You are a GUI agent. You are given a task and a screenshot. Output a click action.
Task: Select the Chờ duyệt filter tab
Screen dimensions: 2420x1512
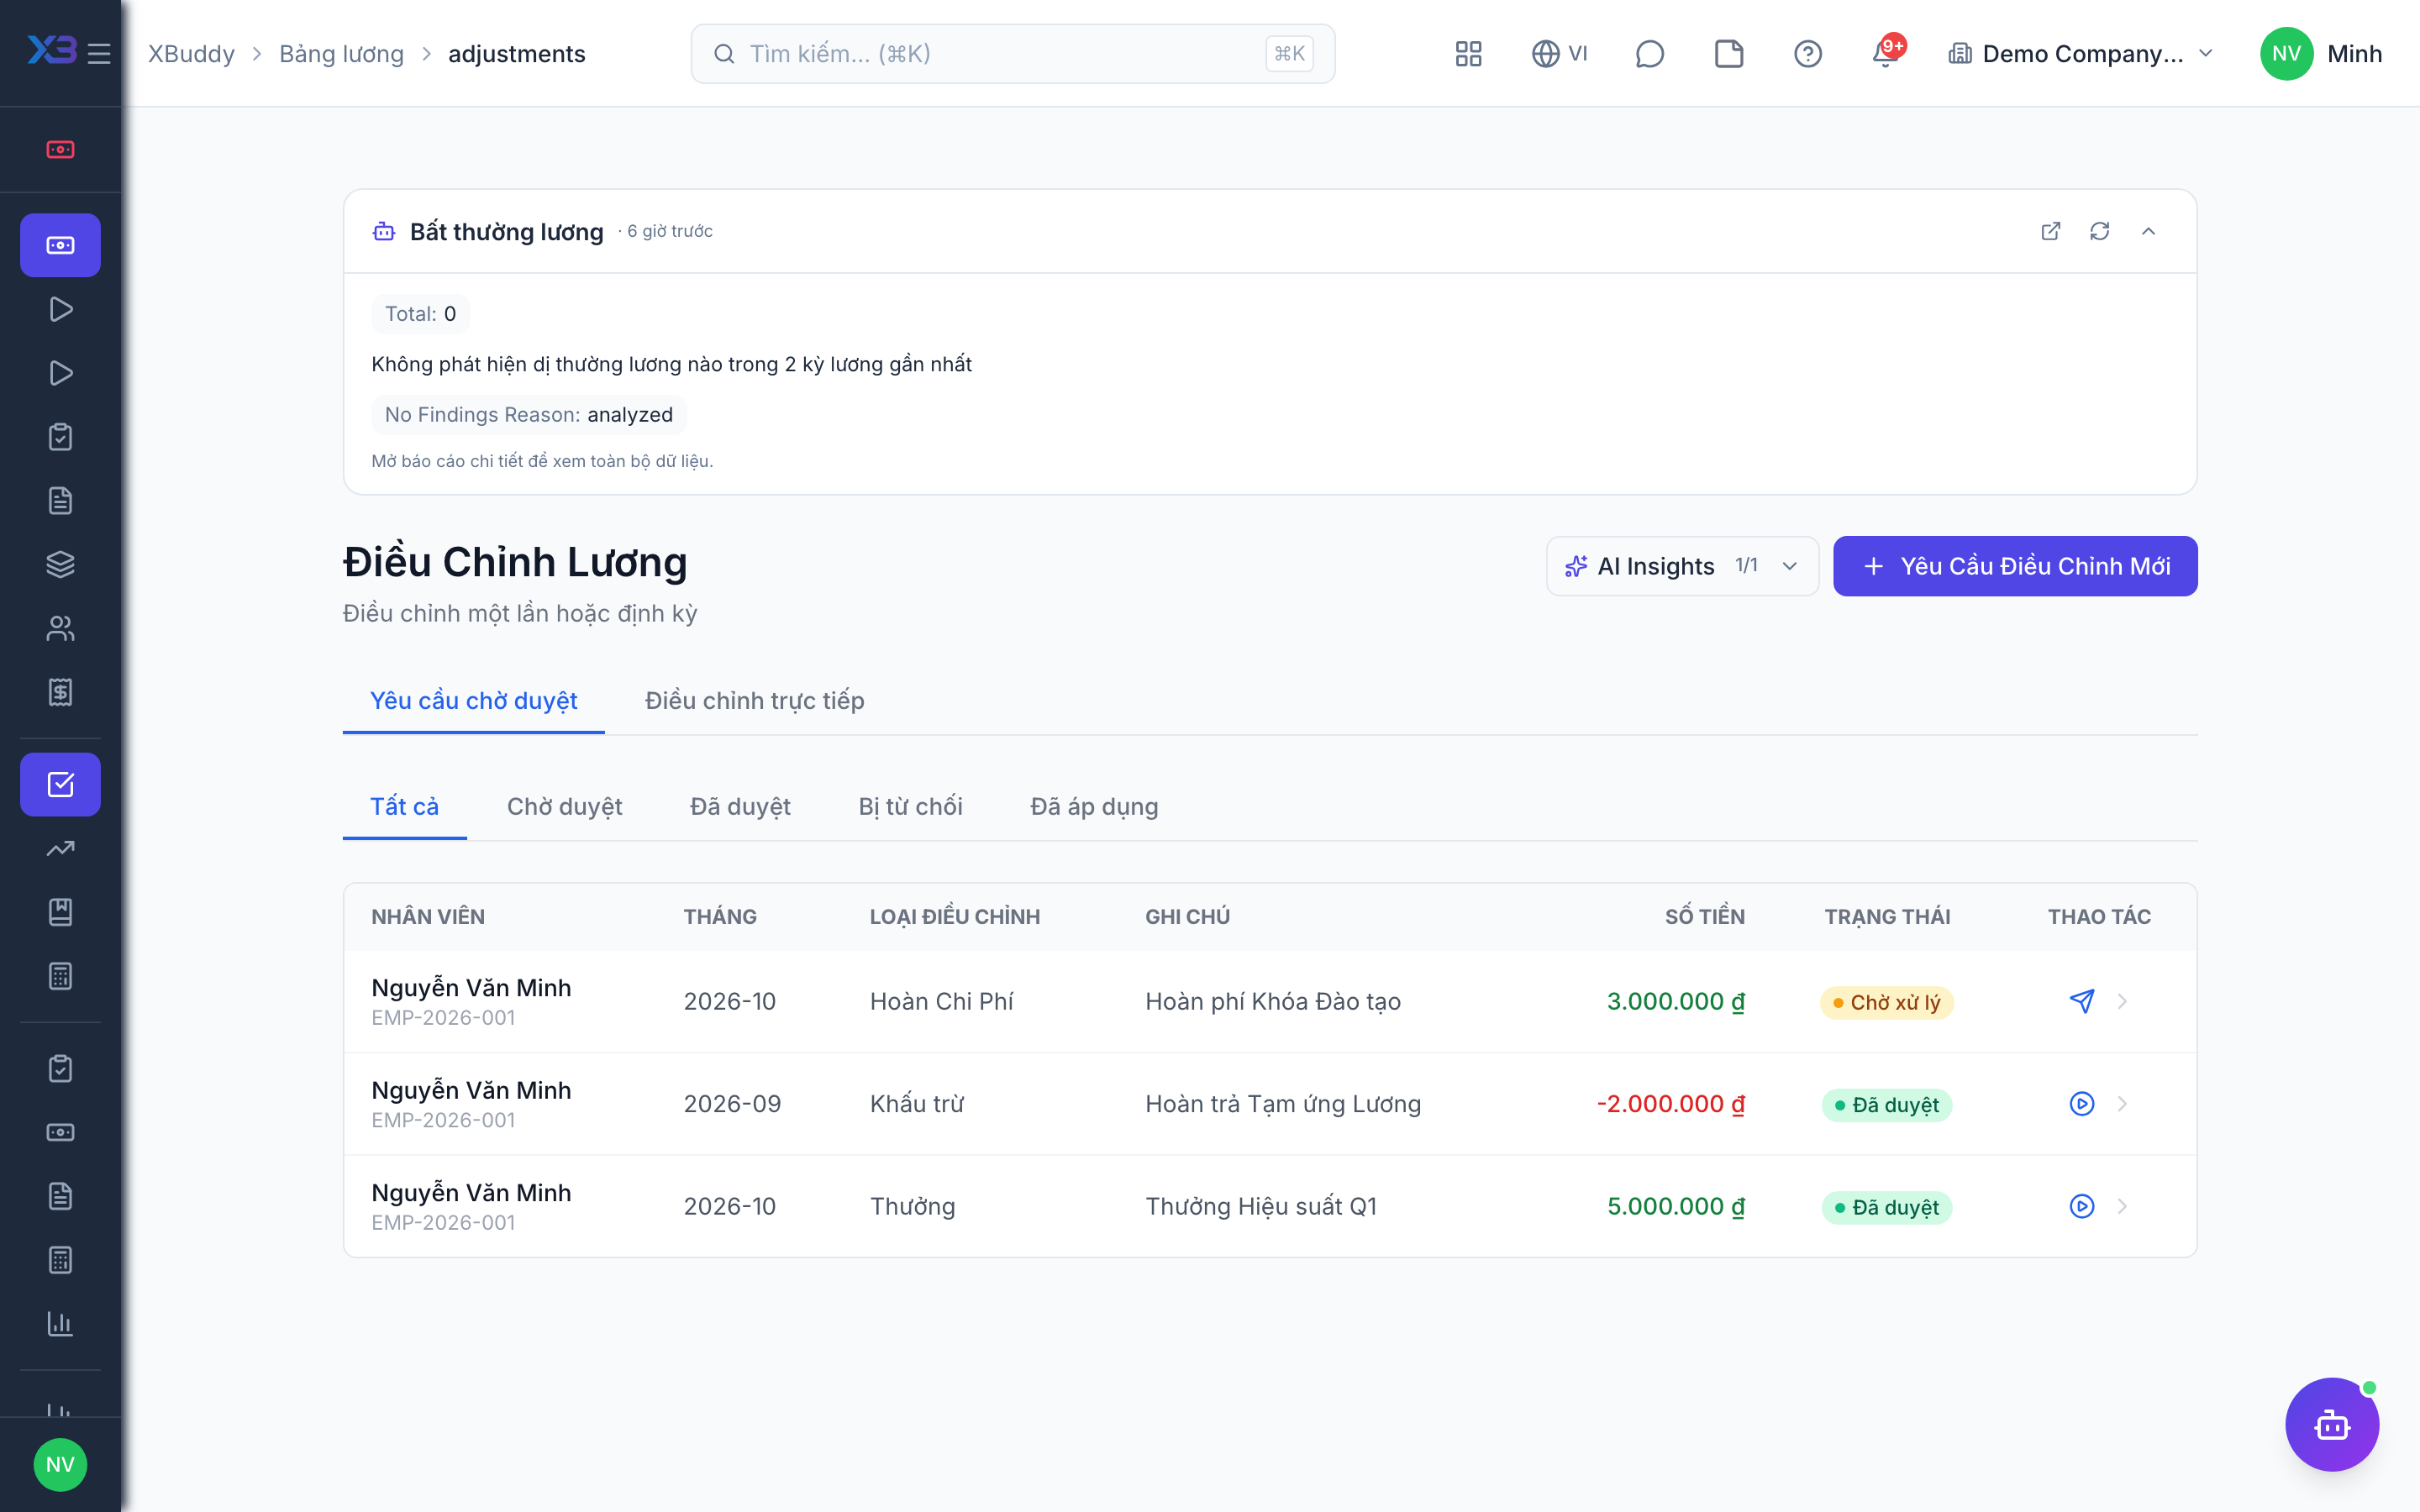pyautogui.click(x=564, y=806)
